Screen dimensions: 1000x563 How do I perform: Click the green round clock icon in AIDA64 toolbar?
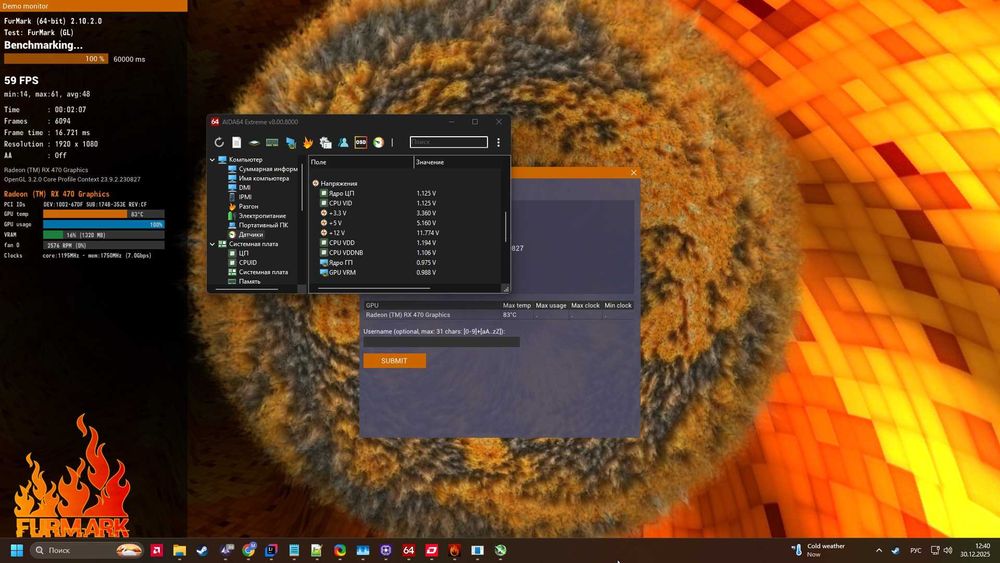[378, 142]
